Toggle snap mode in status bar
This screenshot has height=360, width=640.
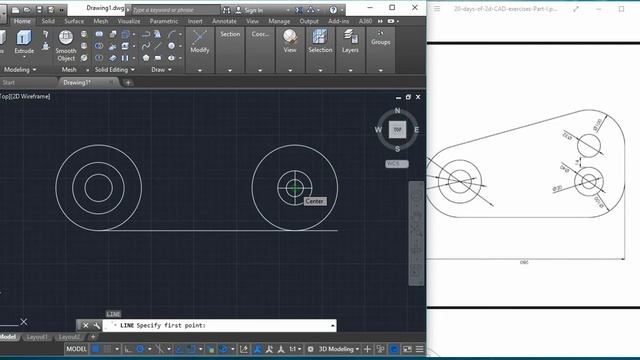(107, 349)
